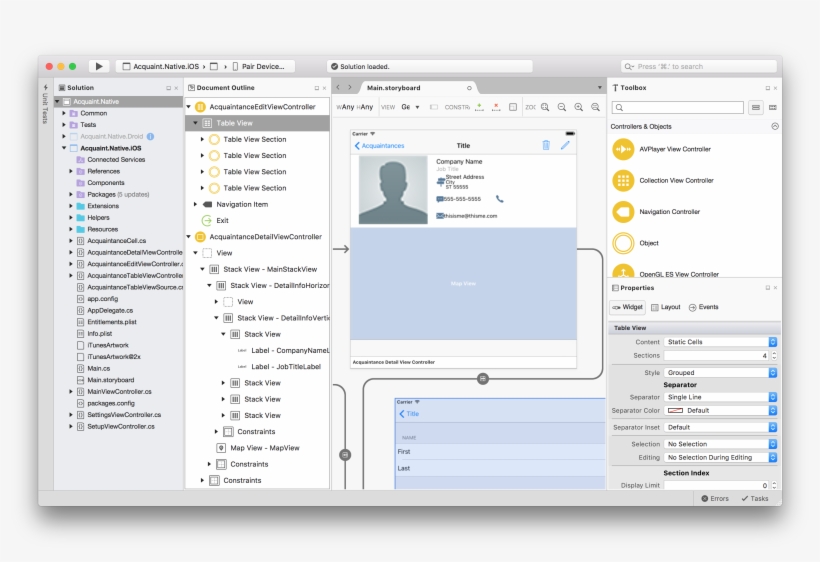Select the Map View in the storyboard canvas
Screen dimensions: 820x562
463,283
